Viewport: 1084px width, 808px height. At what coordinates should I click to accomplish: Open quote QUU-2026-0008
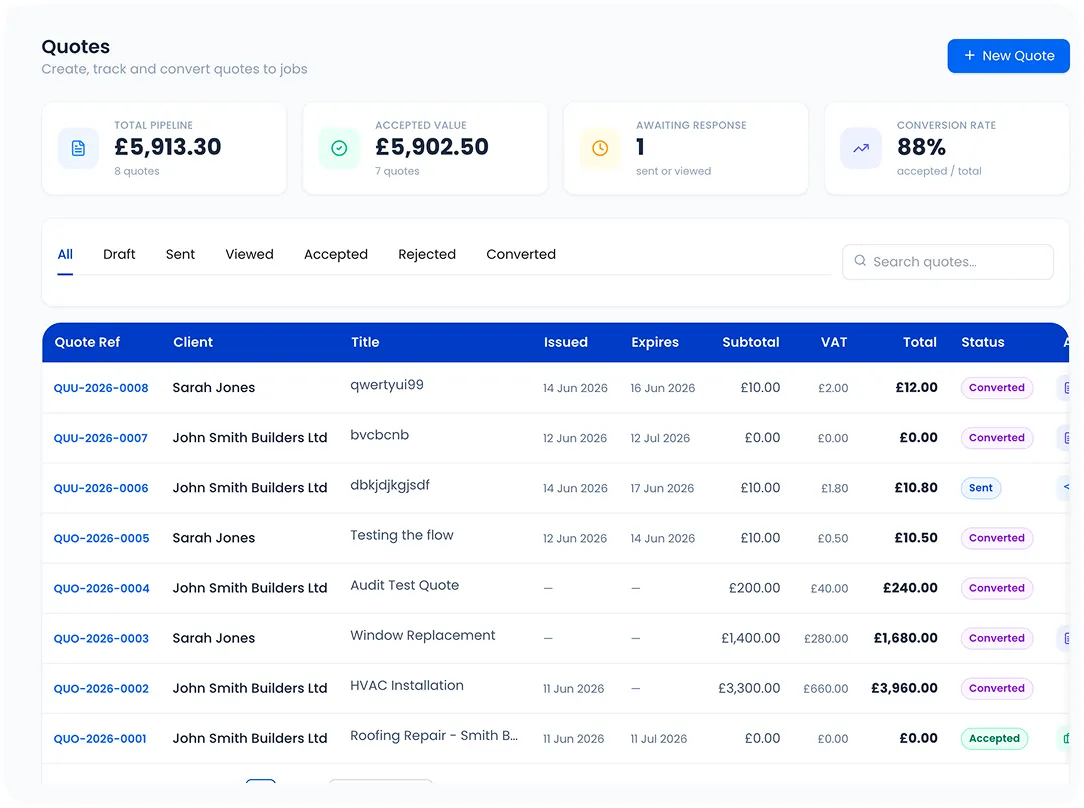101,388
